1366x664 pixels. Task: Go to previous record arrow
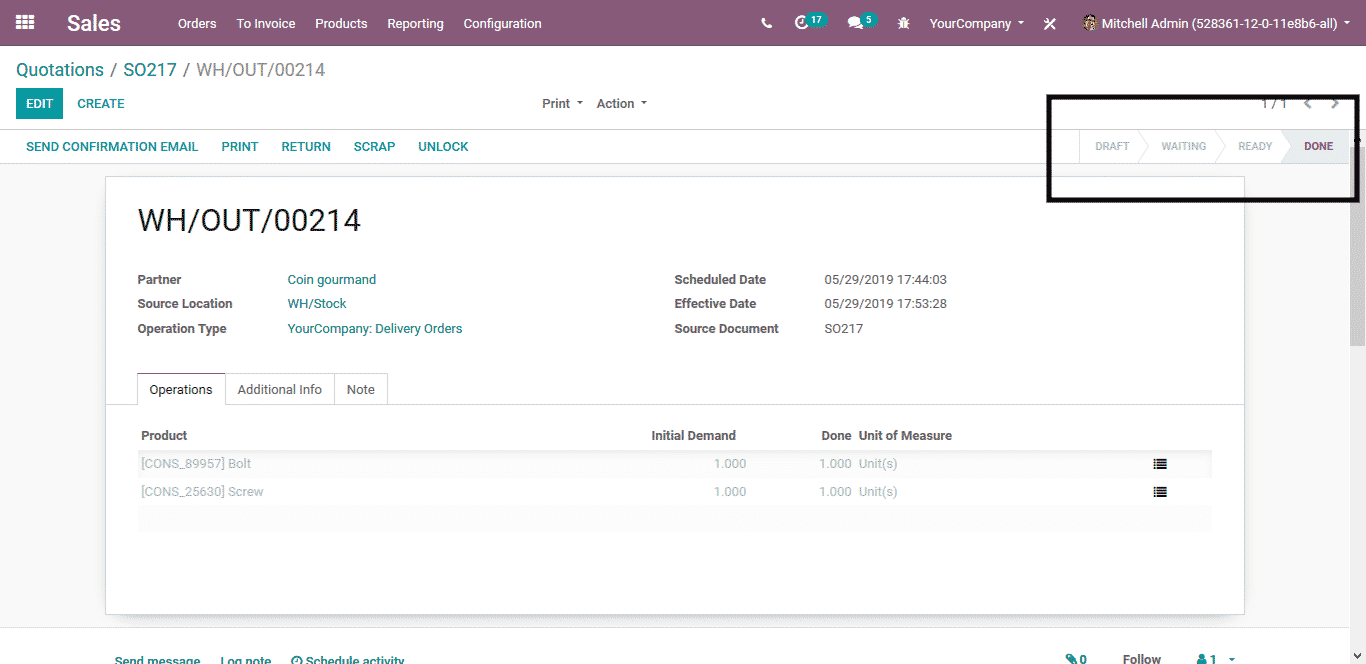1307,104
